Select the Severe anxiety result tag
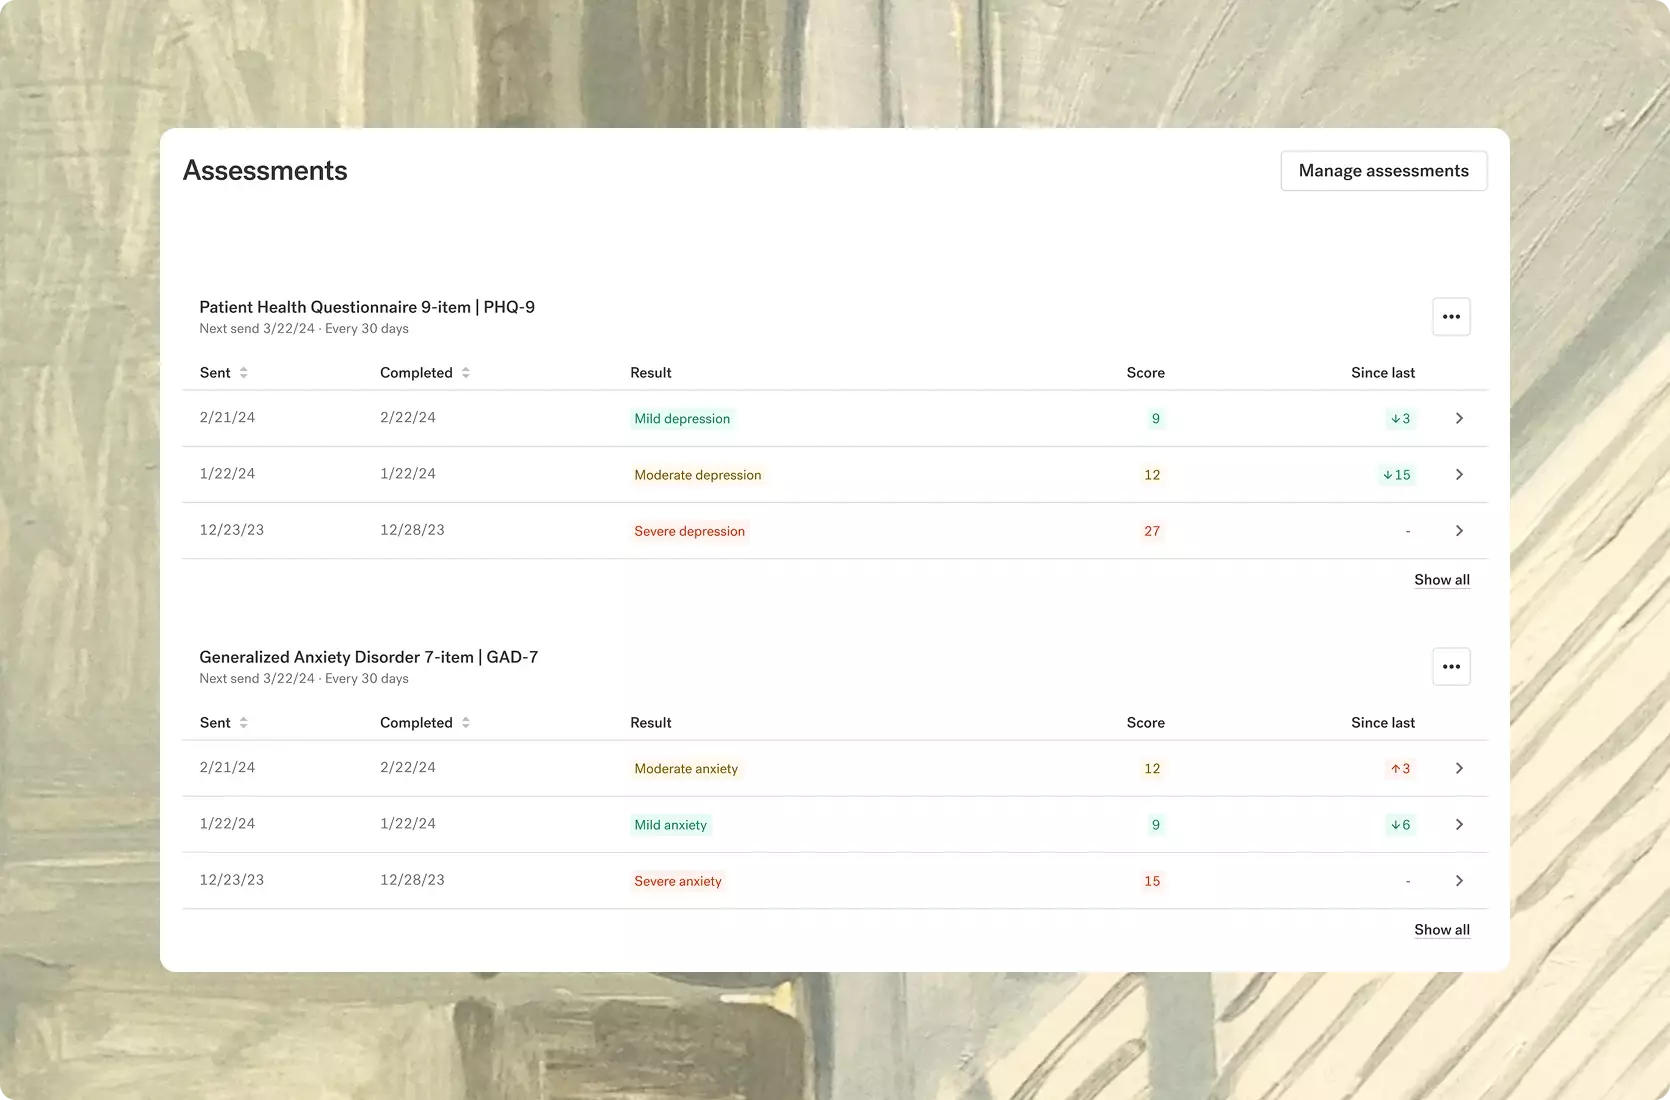Viewport: 1670px width, 1100px height. pos(677,881)
